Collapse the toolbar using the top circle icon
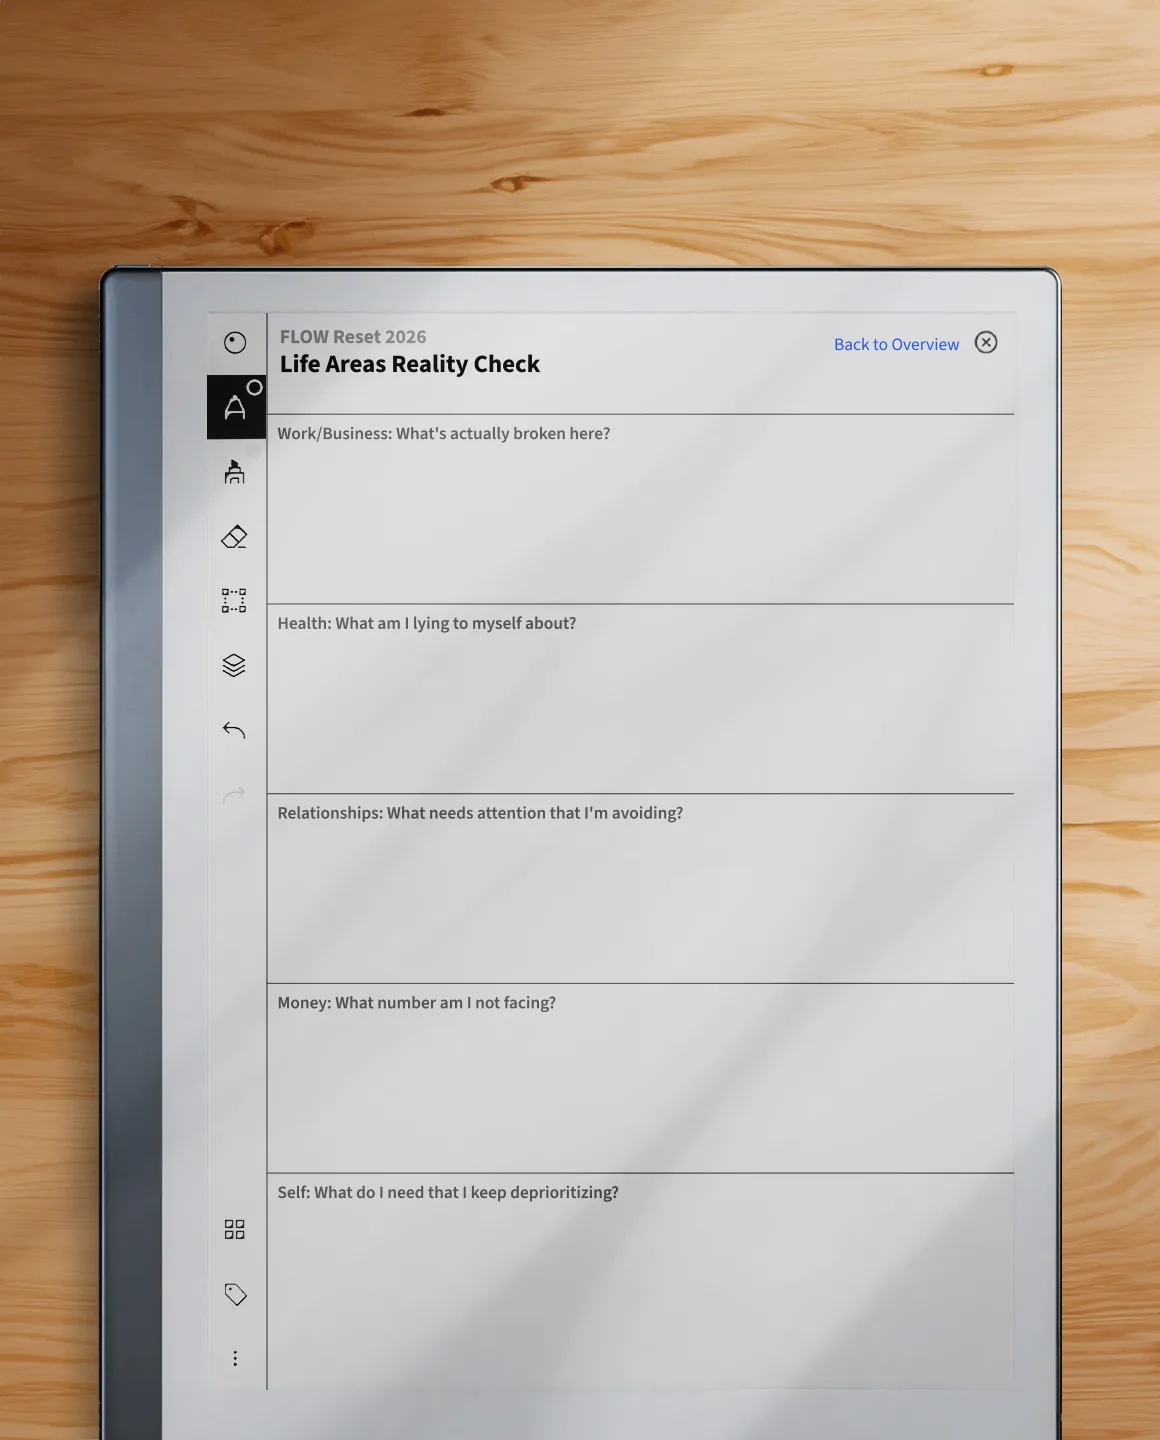Image resolution: width=1160 pixels, height=1440 pixels. click(235, 343)
